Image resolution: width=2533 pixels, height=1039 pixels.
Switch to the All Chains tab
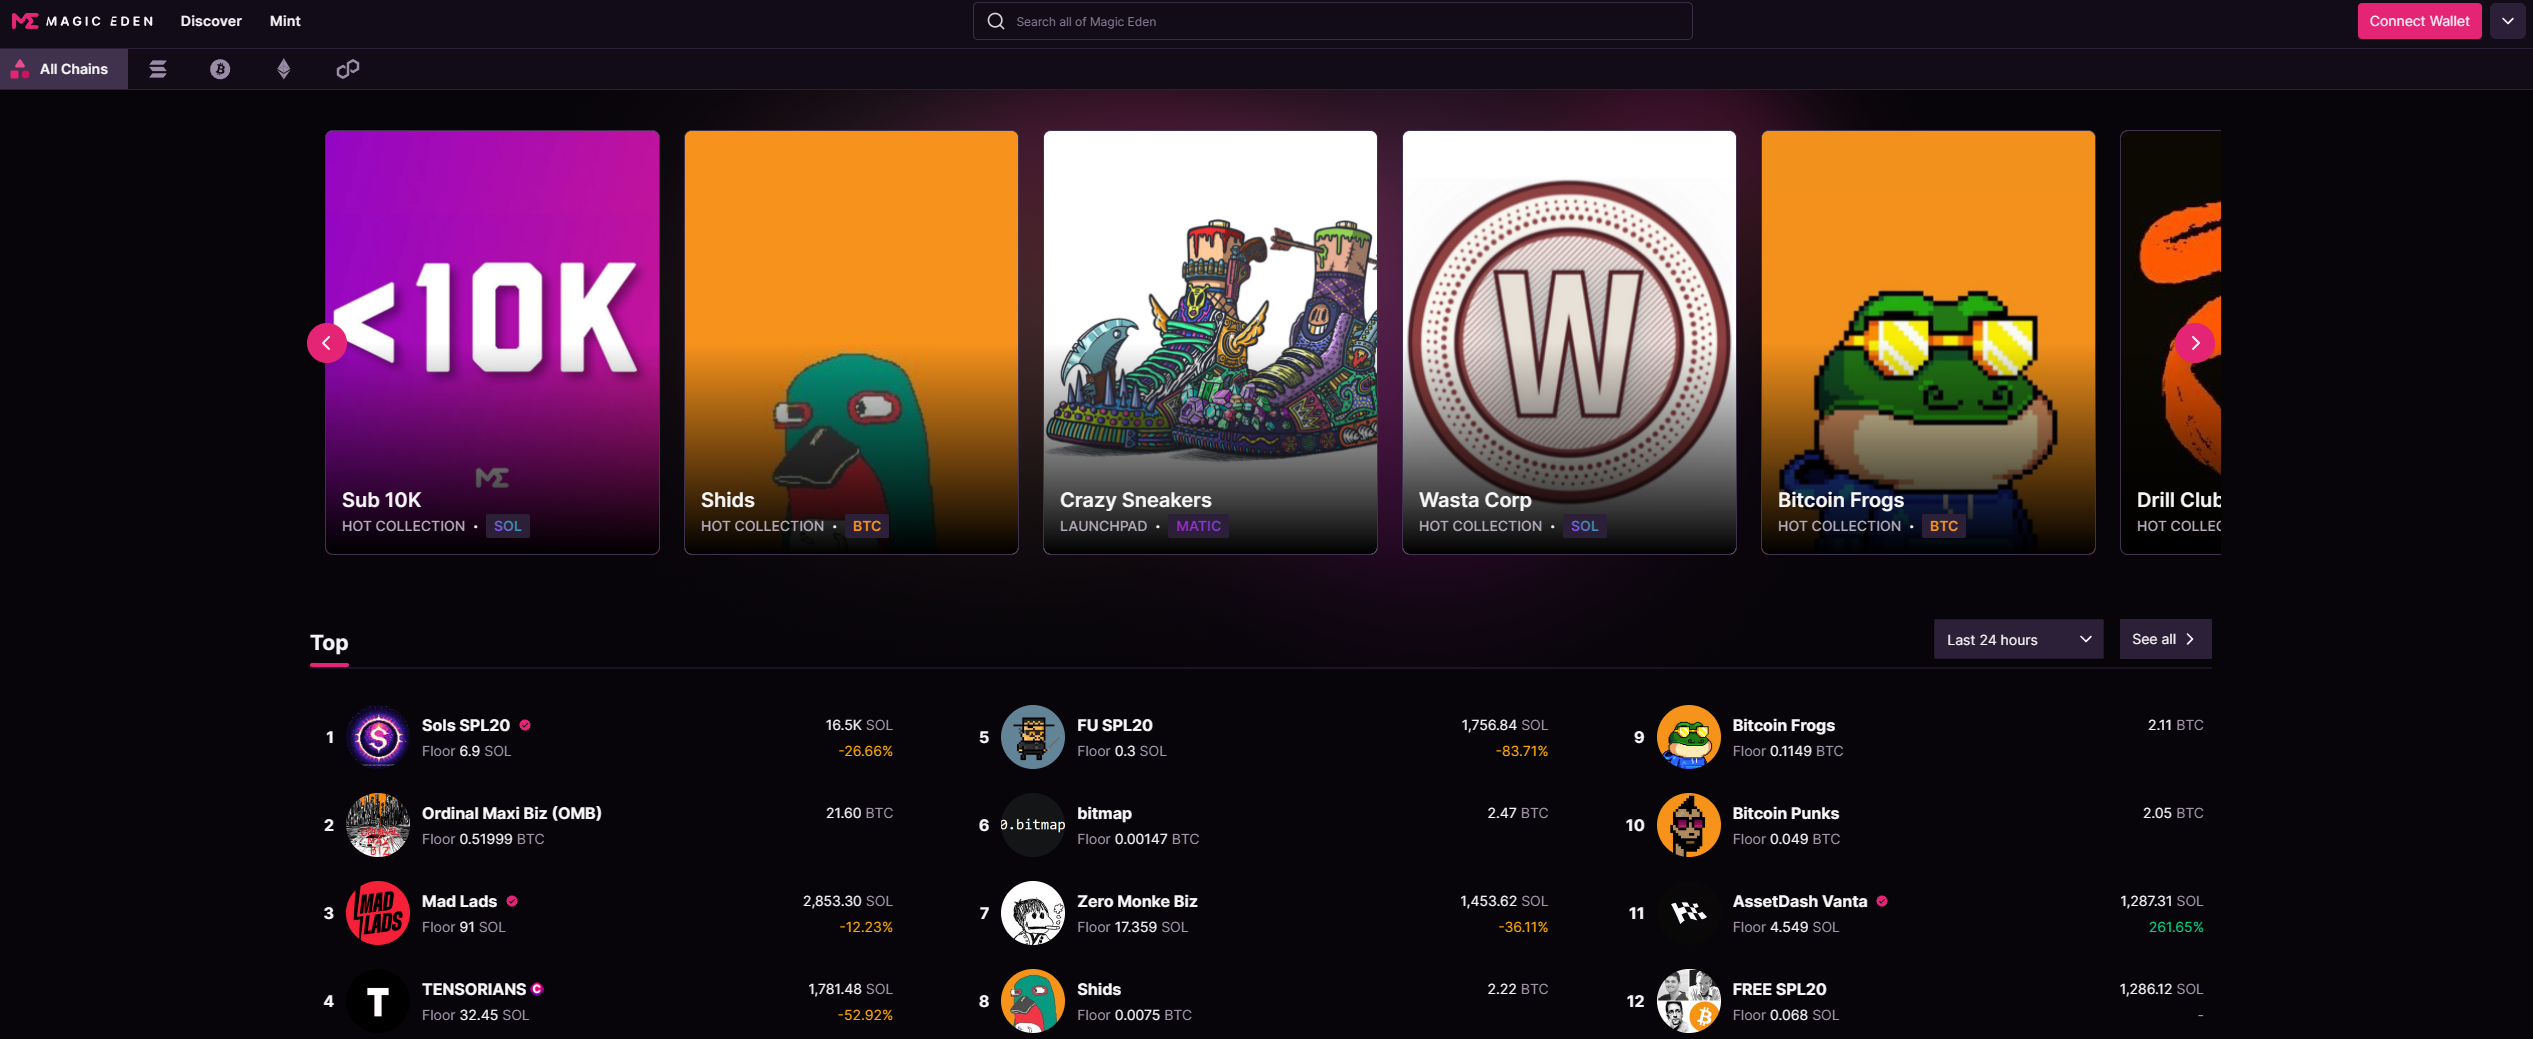click(x=64, y=69)
